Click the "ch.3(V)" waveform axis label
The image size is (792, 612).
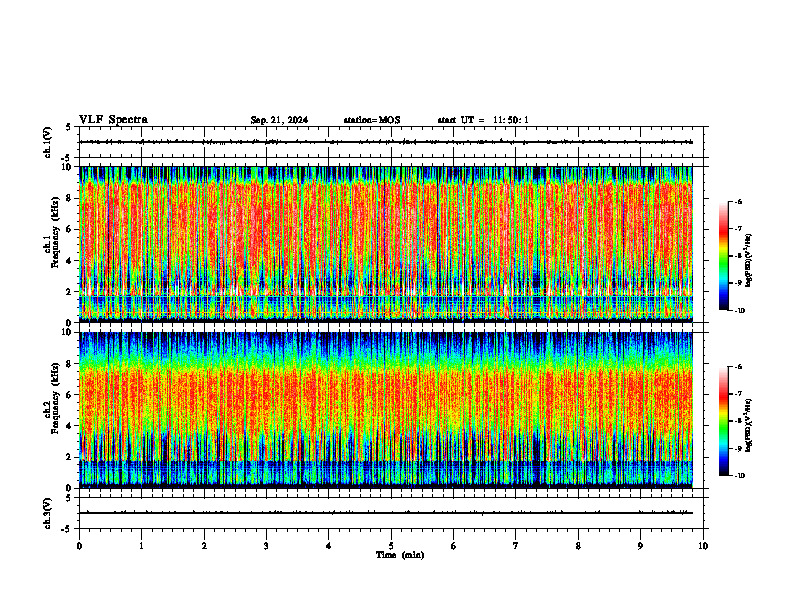(x=47, y=513)
